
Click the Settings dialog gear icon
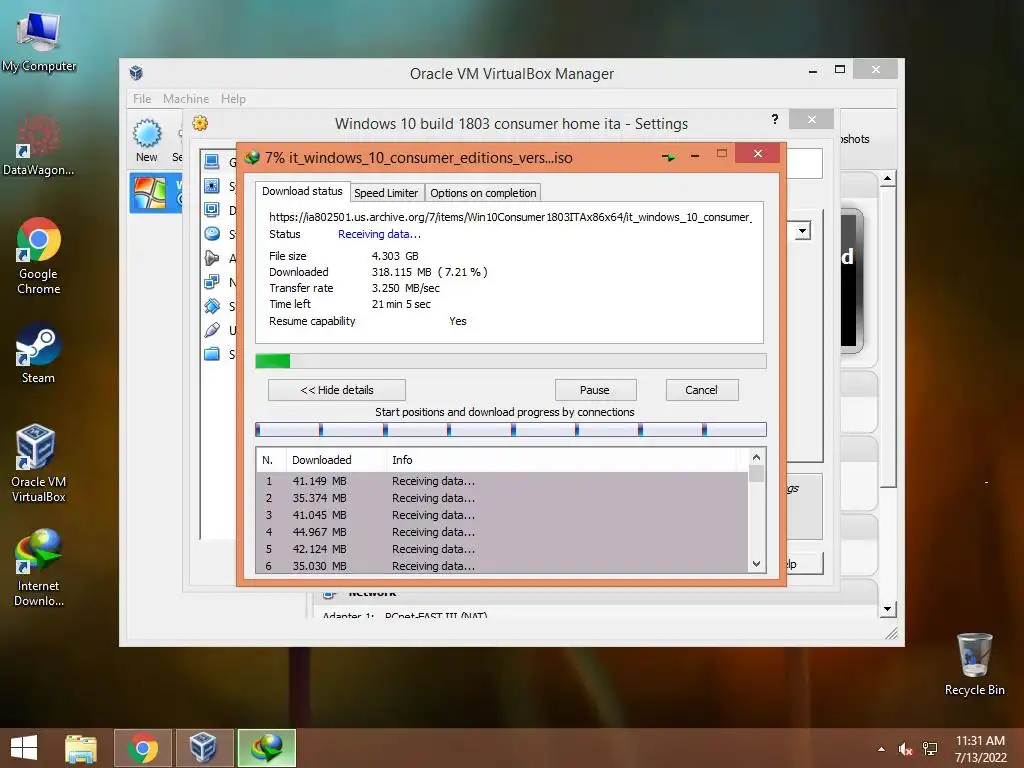pyautogui.click(x=200, y=123)
